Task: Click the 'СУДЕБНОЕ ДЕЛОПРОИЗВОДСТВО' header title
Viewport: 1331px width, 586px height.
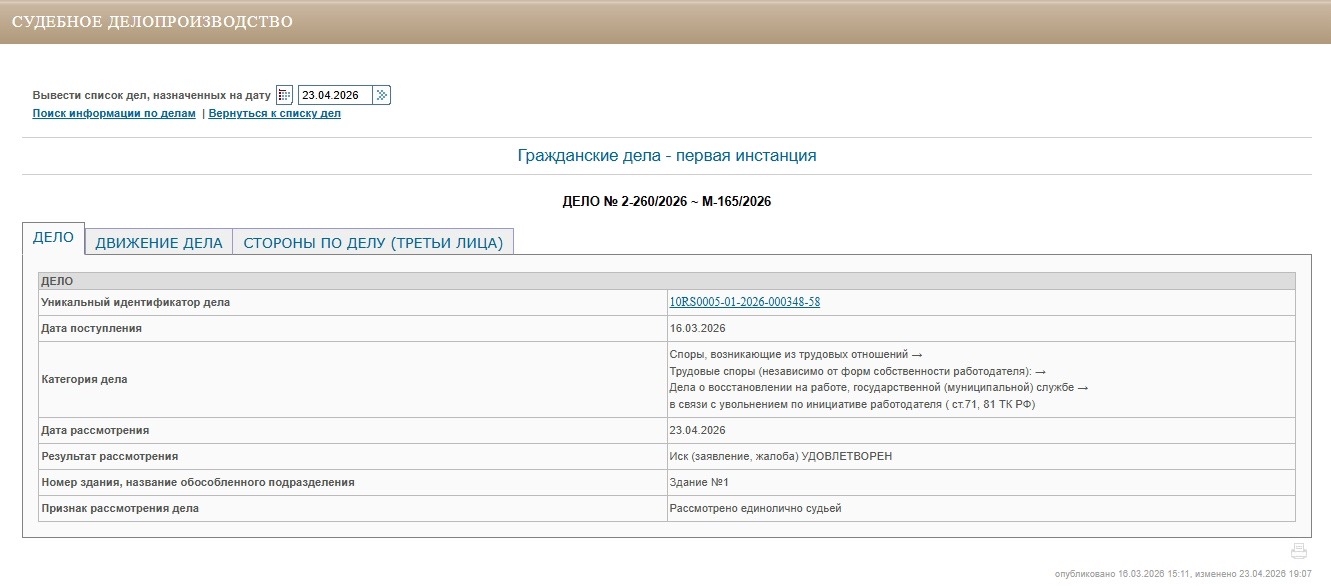Action: pos(152,22)
